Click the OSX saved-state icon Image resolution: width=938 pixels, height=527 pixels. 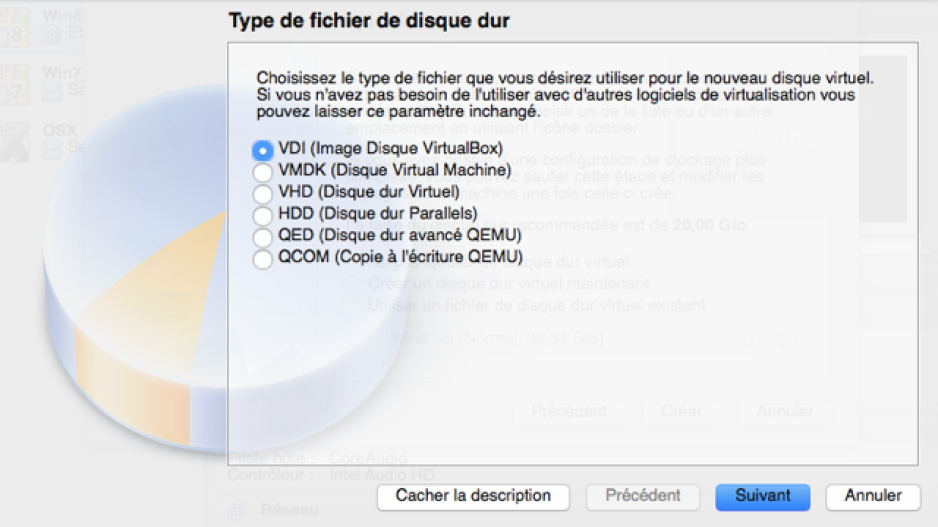tap(53, 149)
